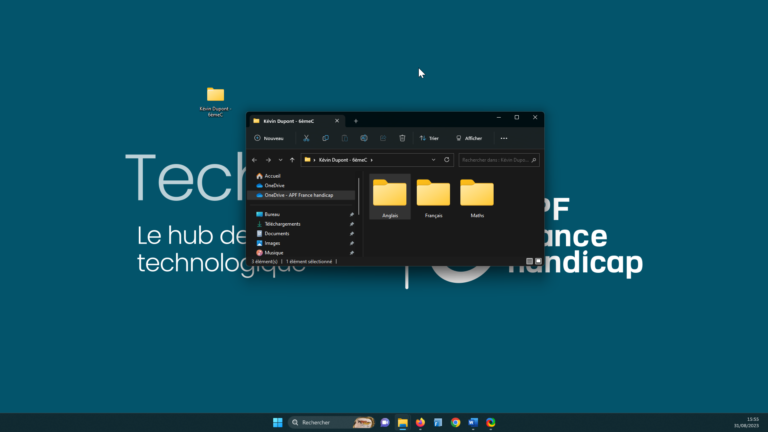Switch to details list view
The height and width of the screenshot is (432, 768).
[x=529, y=261]
